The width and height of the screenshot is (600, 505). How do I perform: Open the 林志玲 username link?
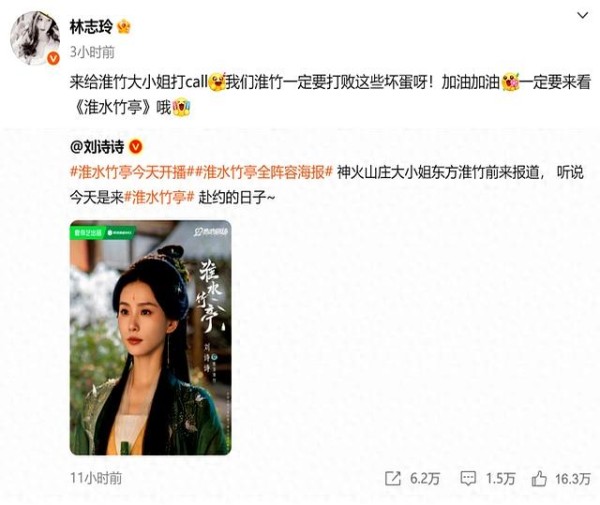(91, 27)
